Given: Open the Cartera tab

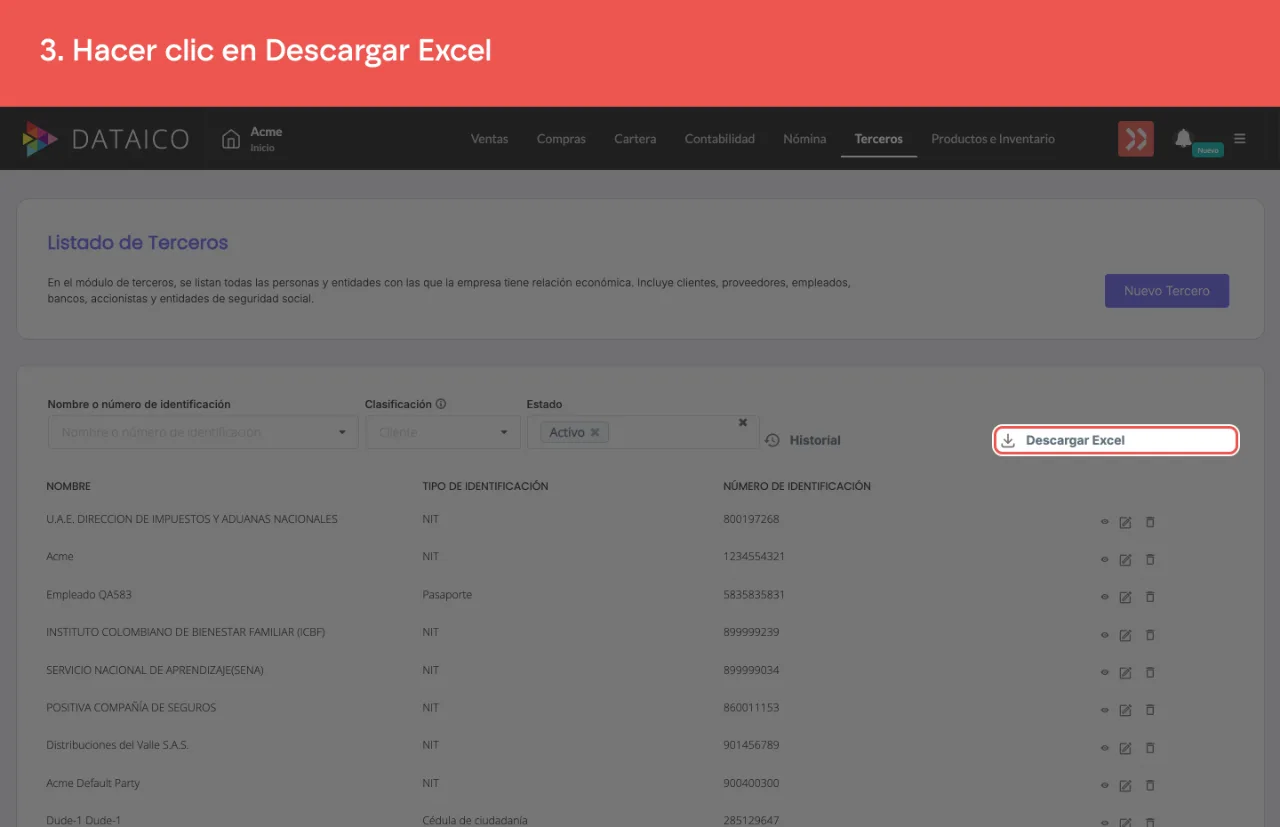Looking at the screenshot, I should point(635,139).
